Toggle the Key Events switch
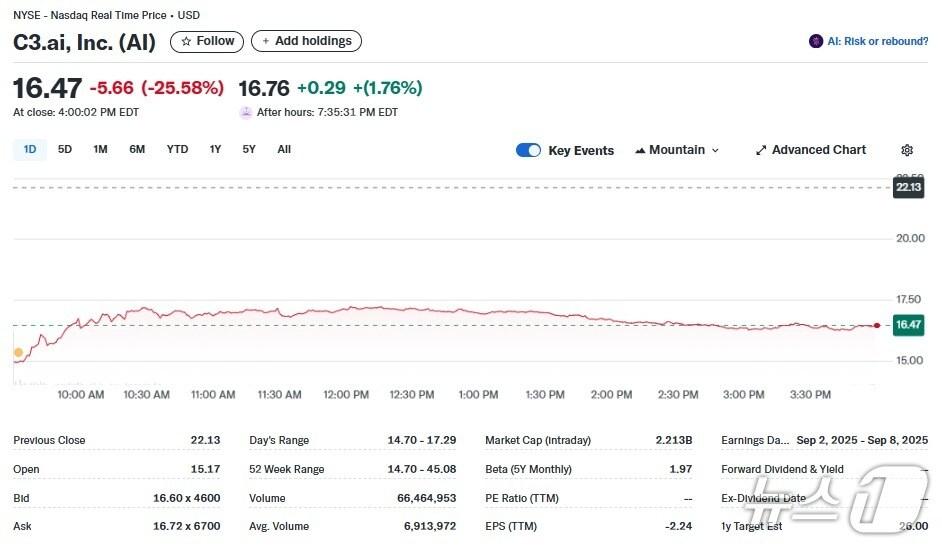Viewport: 942px width, 547px height. 528,150
